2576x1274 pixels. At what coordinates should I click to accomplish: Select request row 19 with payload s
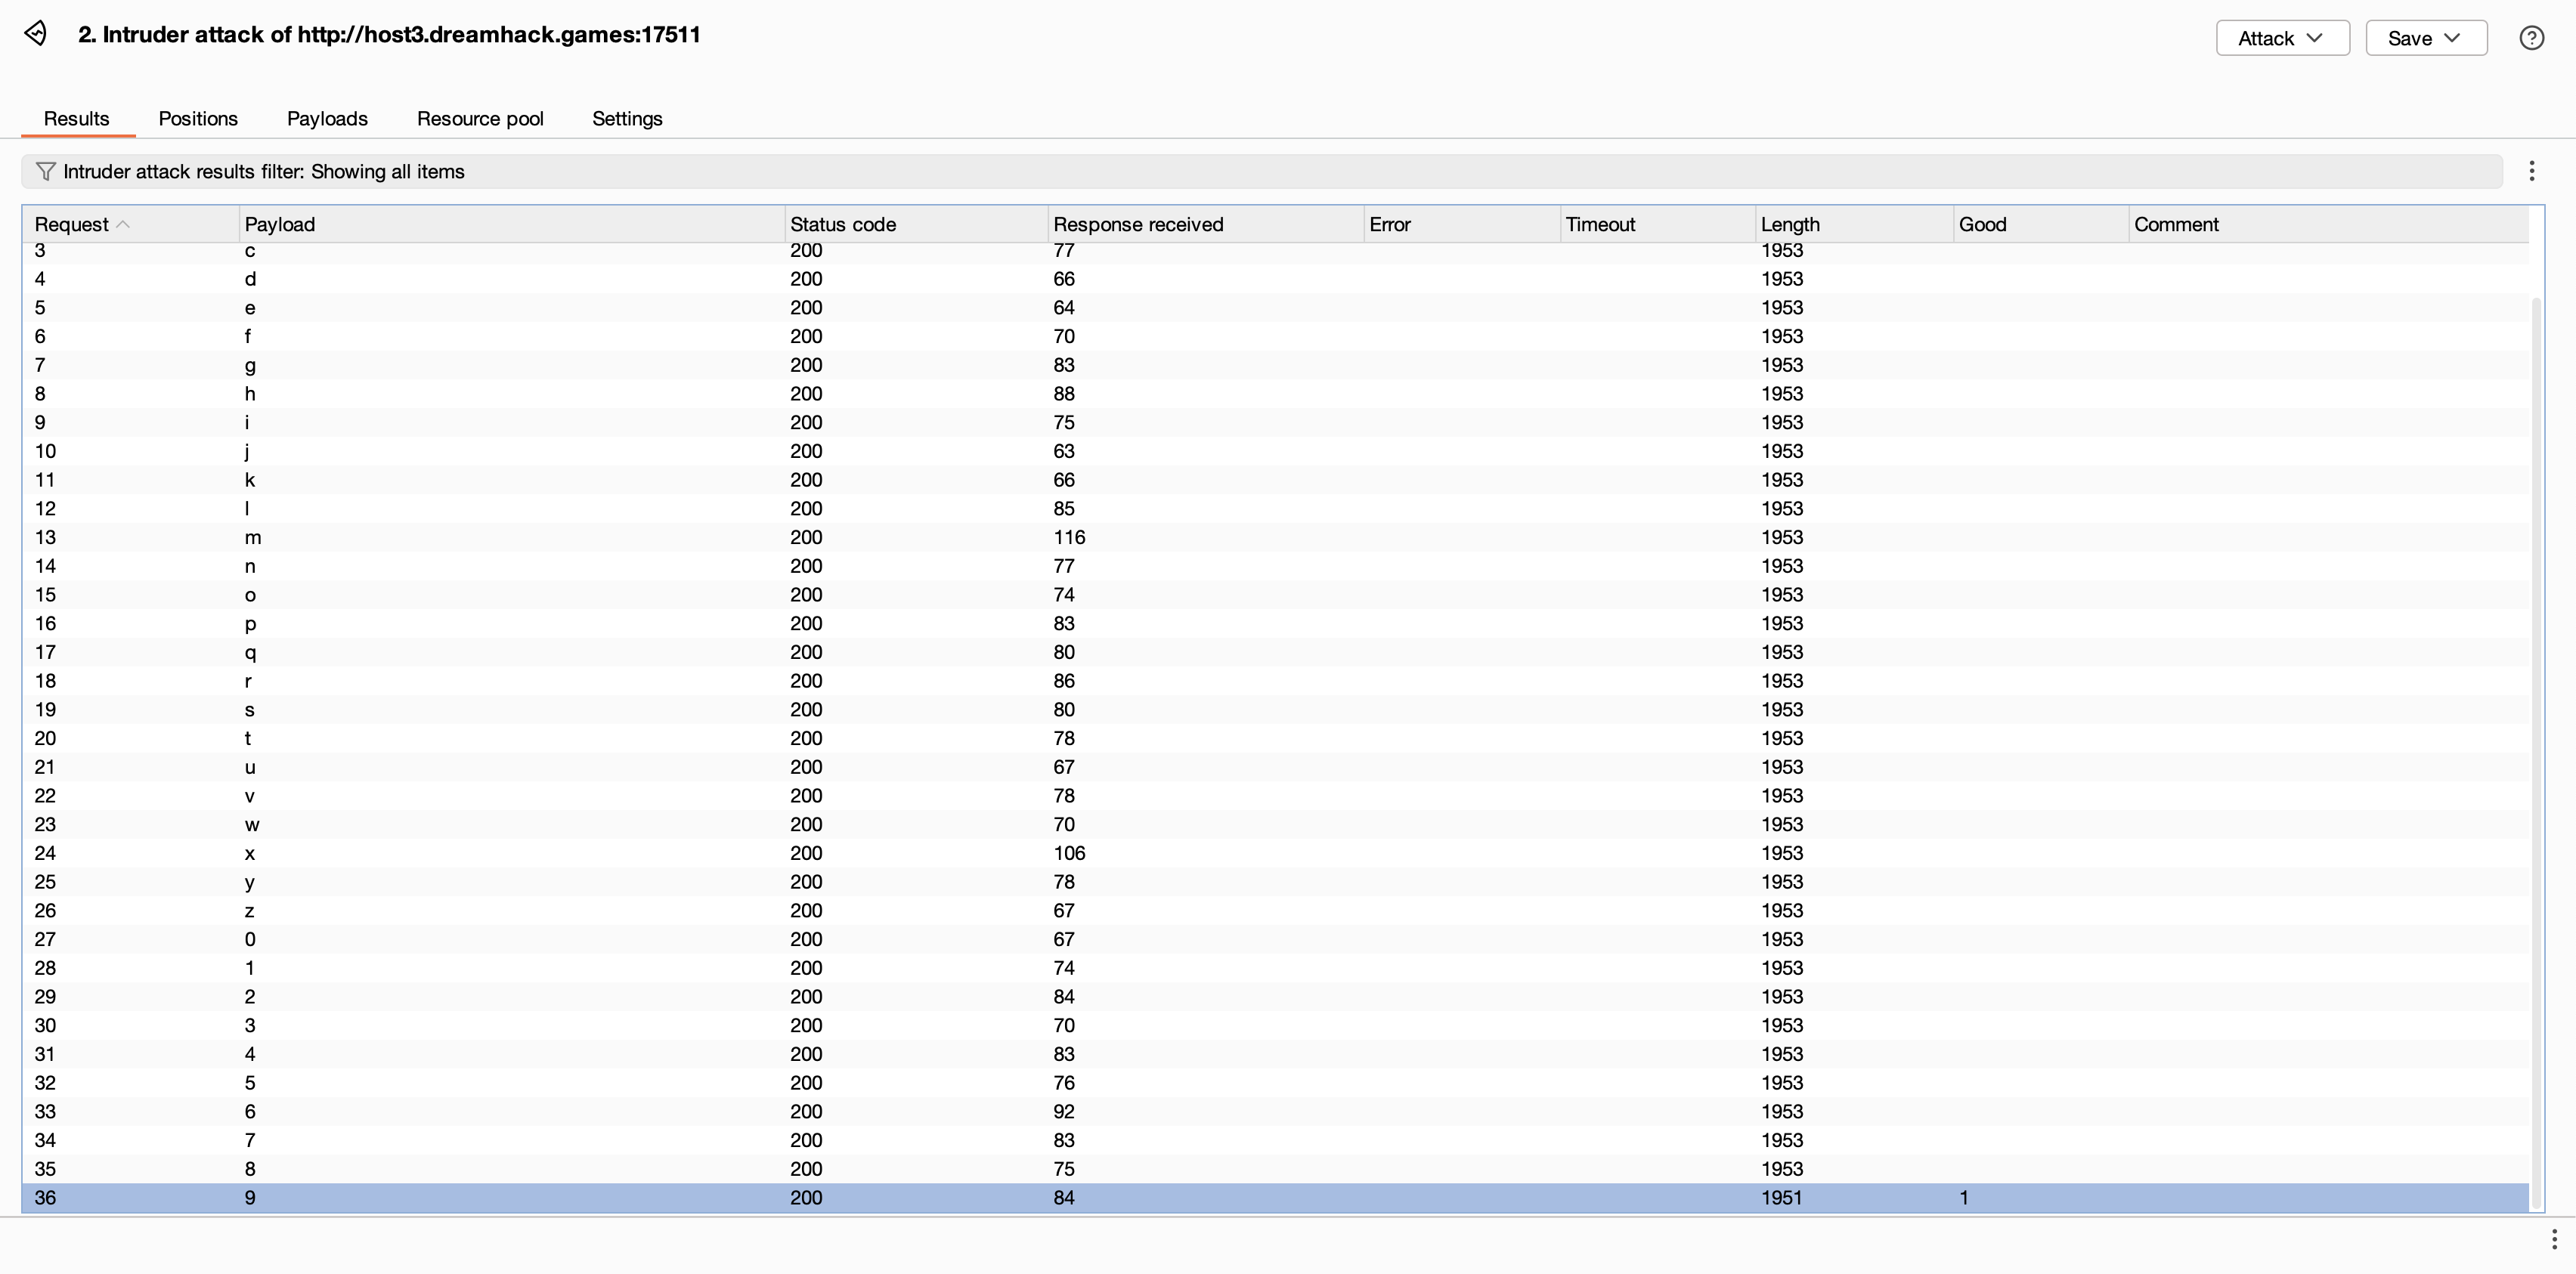(x=1276, y=710)
